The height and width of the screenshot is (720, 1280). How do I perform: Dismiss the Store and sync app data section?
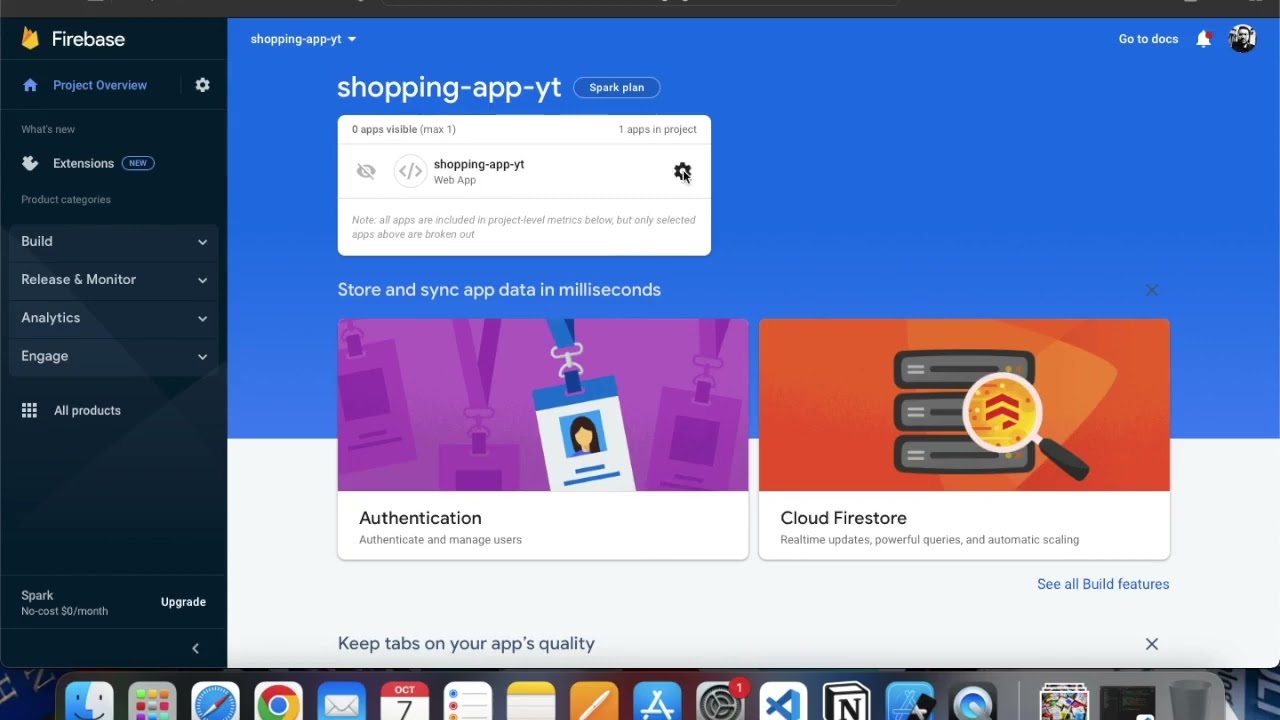(1151, 290)
